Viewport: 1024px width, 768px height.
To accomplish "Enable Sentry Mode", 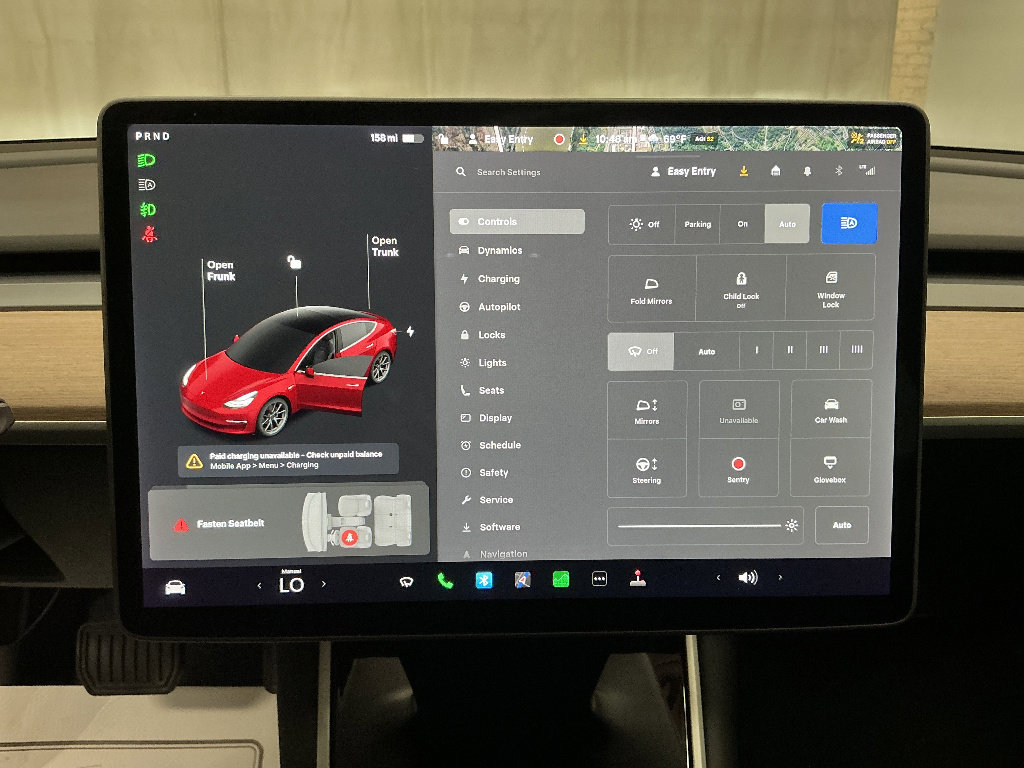I will click(x=739, y=469).
